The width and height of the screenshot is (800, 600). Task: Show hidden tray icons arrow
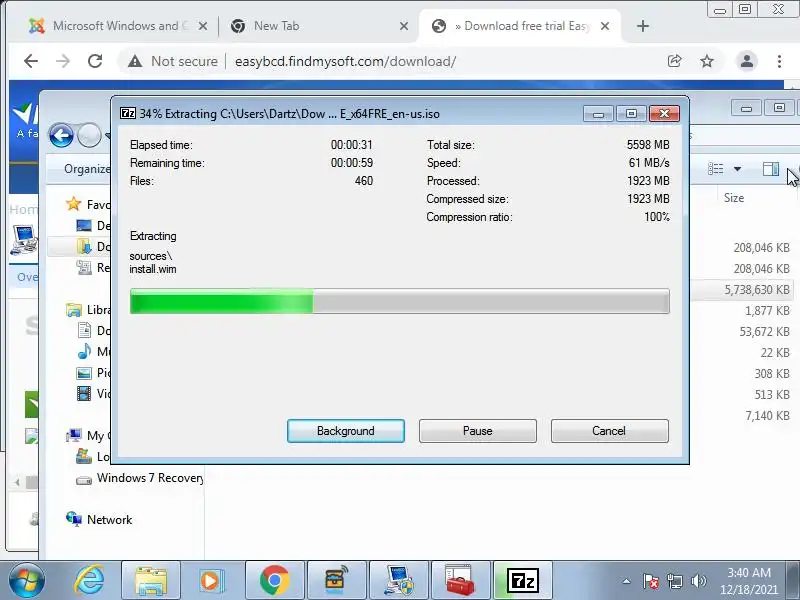(627, 581)
